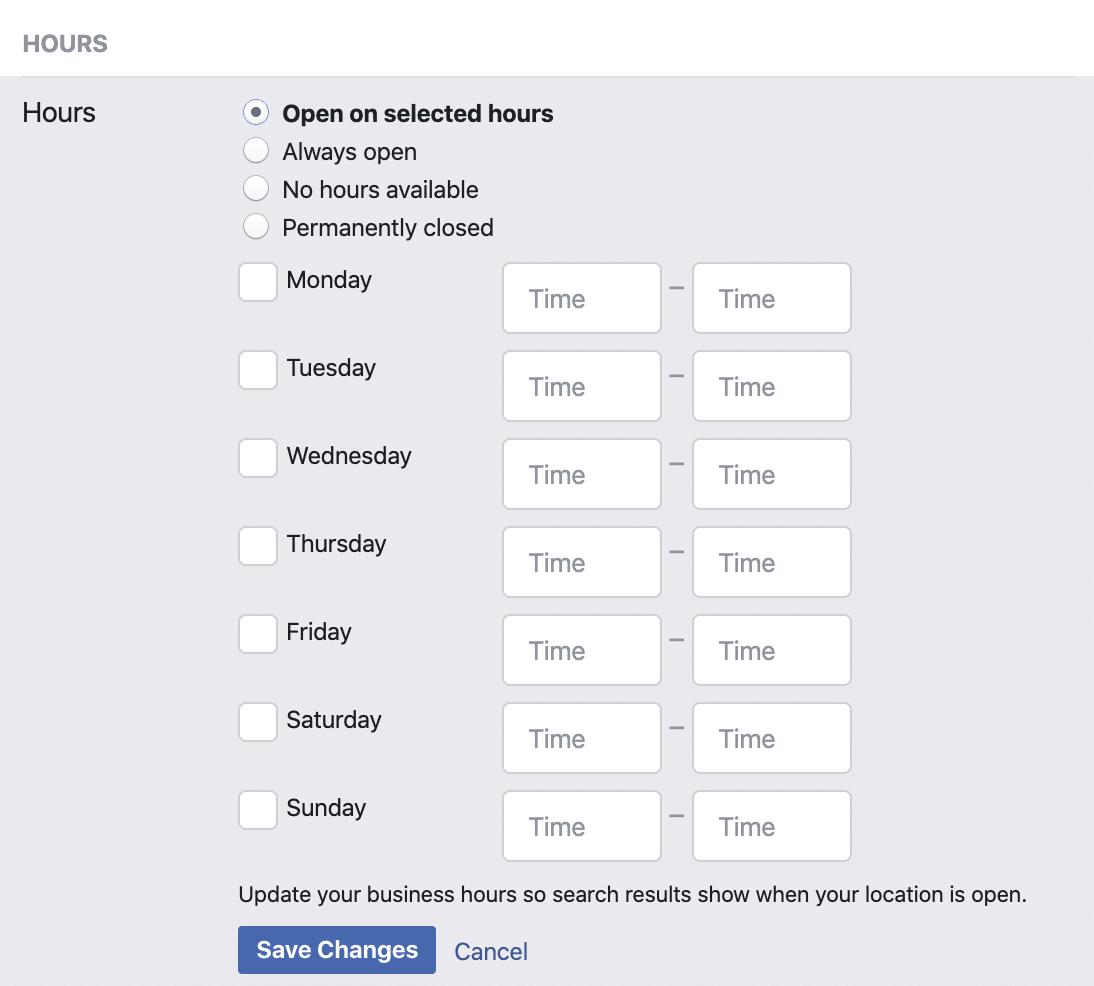This screenshot has width=1094, height=986.
Task: Click Monday's opening time field
Action: [581, 298]
